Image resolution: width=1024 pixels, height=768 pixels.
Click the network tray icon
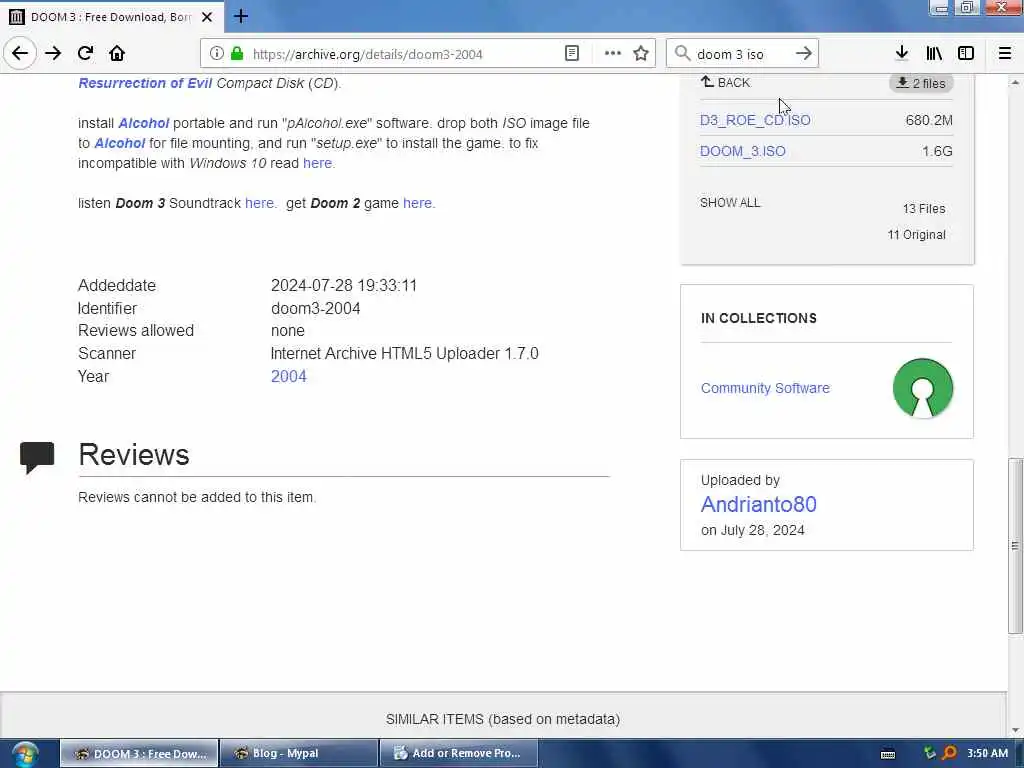pos(929,753)
